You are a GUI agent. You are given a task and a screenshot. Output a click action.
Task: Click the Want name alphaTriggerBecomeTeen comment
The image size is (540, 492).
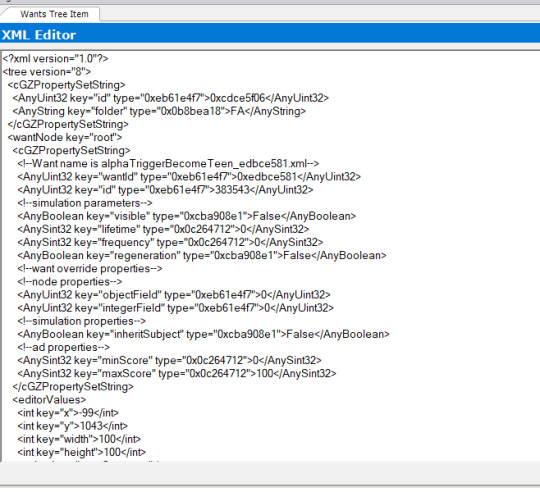tap(168, 164)
